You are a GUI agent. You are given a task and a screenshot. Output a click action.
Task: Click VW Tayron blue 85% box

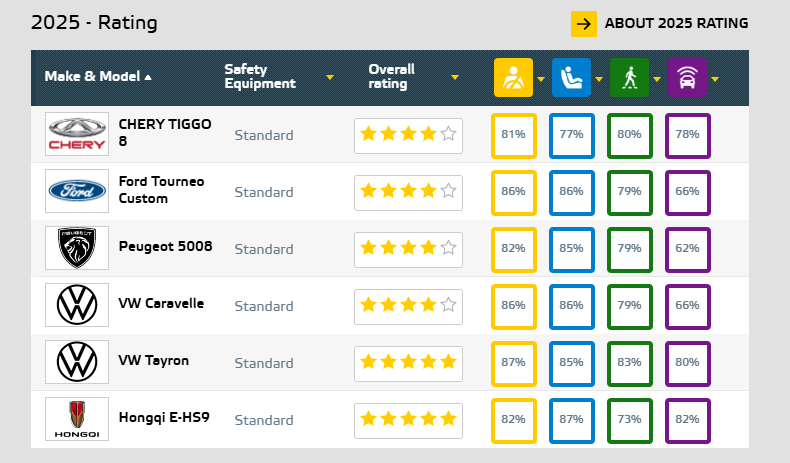(x=571, y=363)
